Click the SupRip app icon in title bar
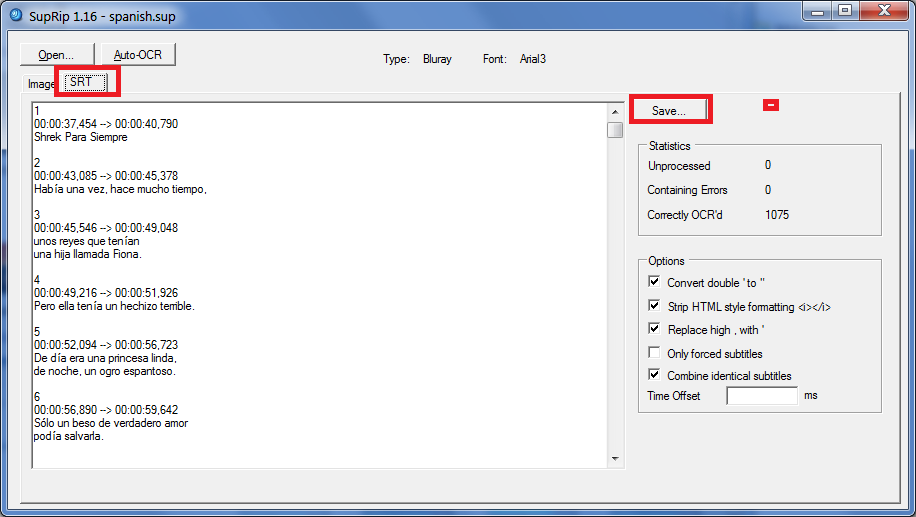 [16, 15]
